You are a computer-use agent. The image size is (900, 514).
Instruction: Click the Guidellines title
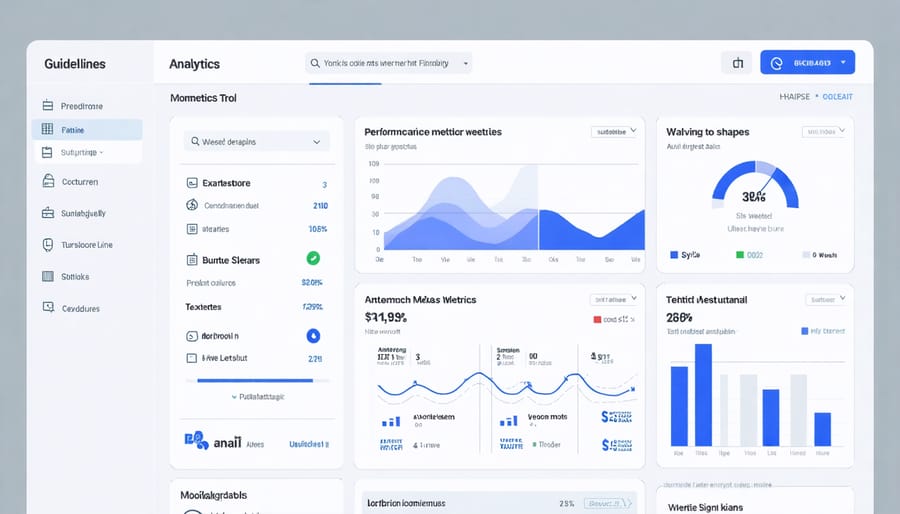coord(75,64)
